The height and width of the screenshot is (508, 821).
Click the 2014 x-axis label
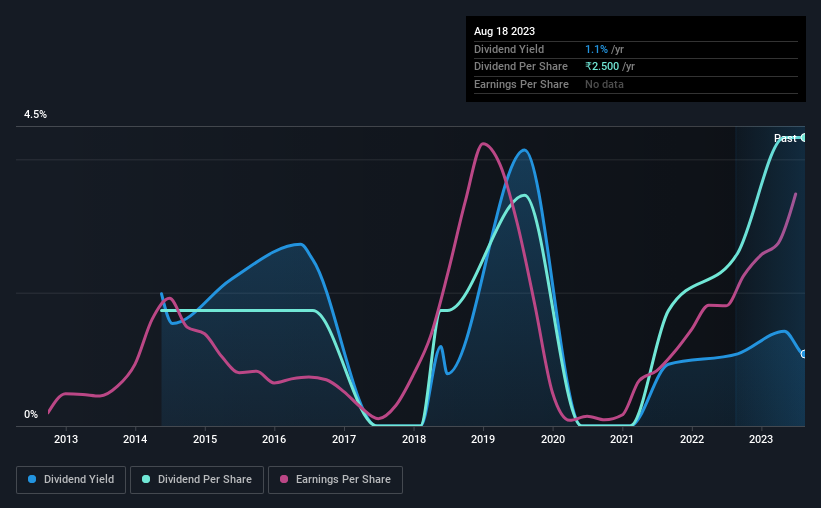[135, 439]
